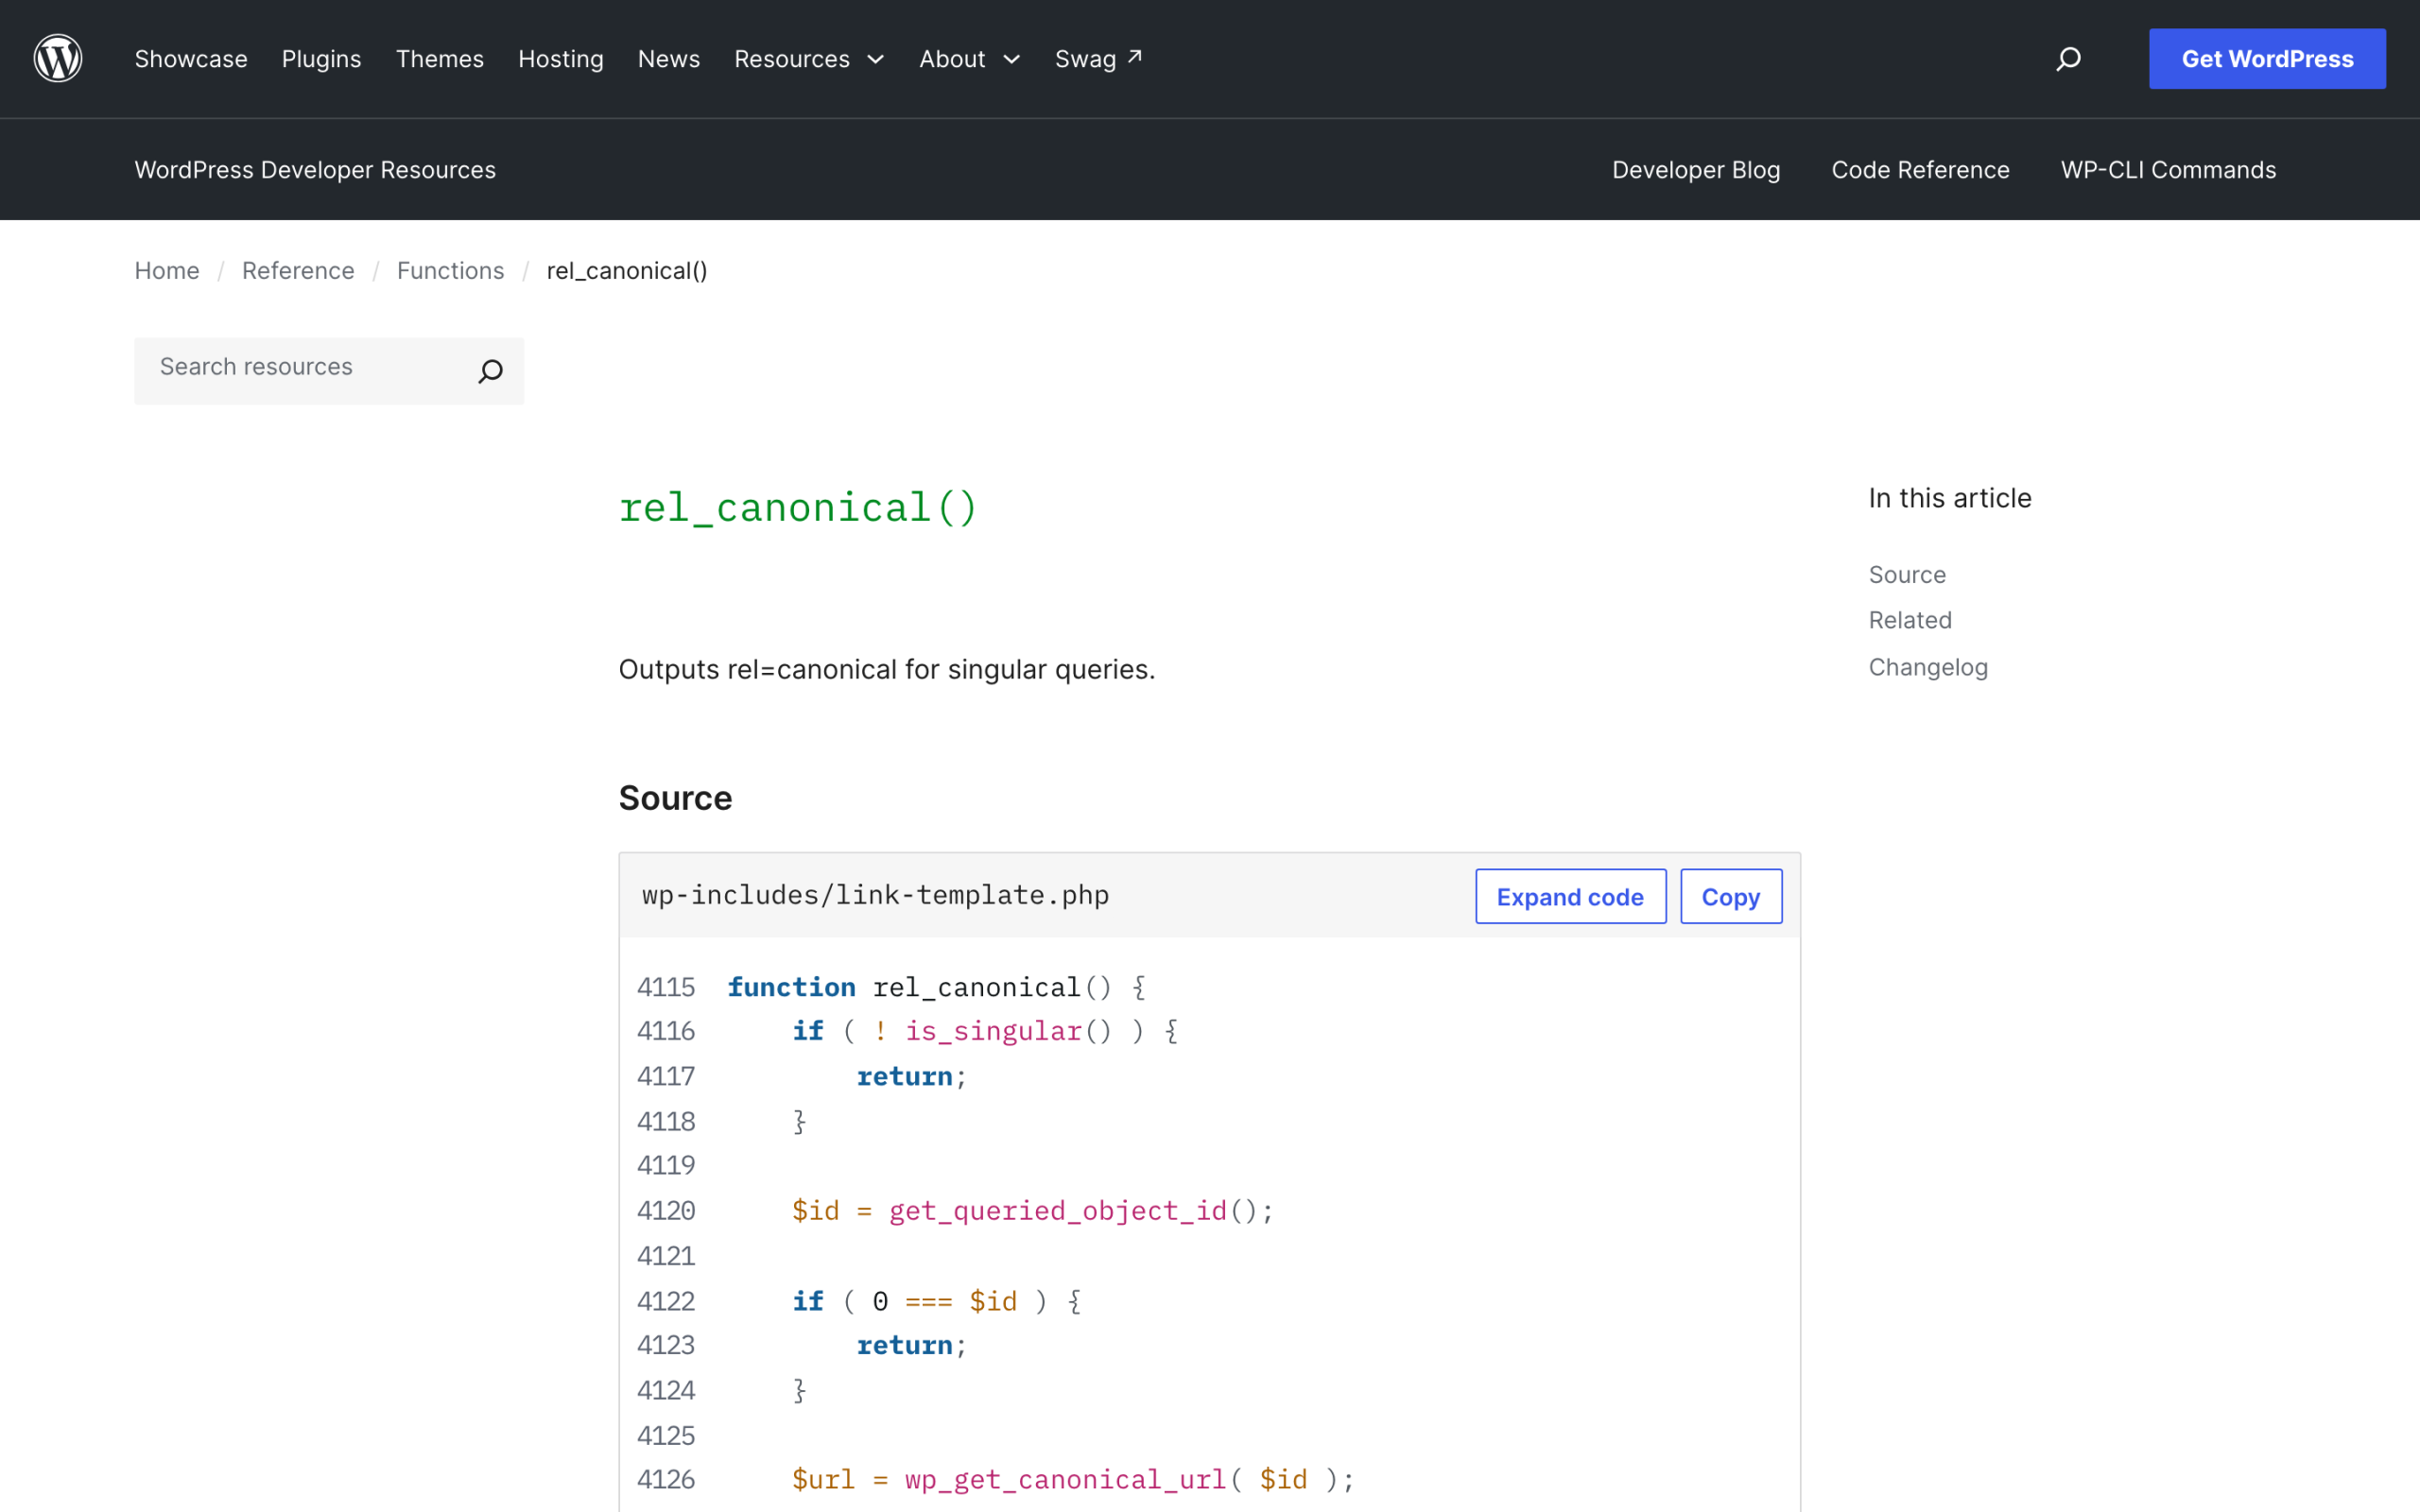Click the rel_canonical() page title
This screenshot has width=2420, height=1512.
(x=797, y=508)
